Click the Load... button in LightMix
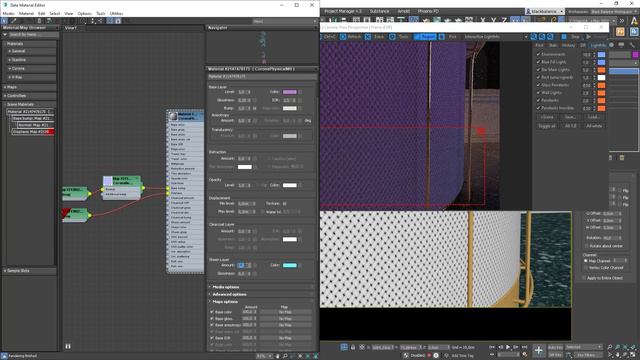Viewport: 640px width, 360px height. pyautogui.click(x=593, y=117)
